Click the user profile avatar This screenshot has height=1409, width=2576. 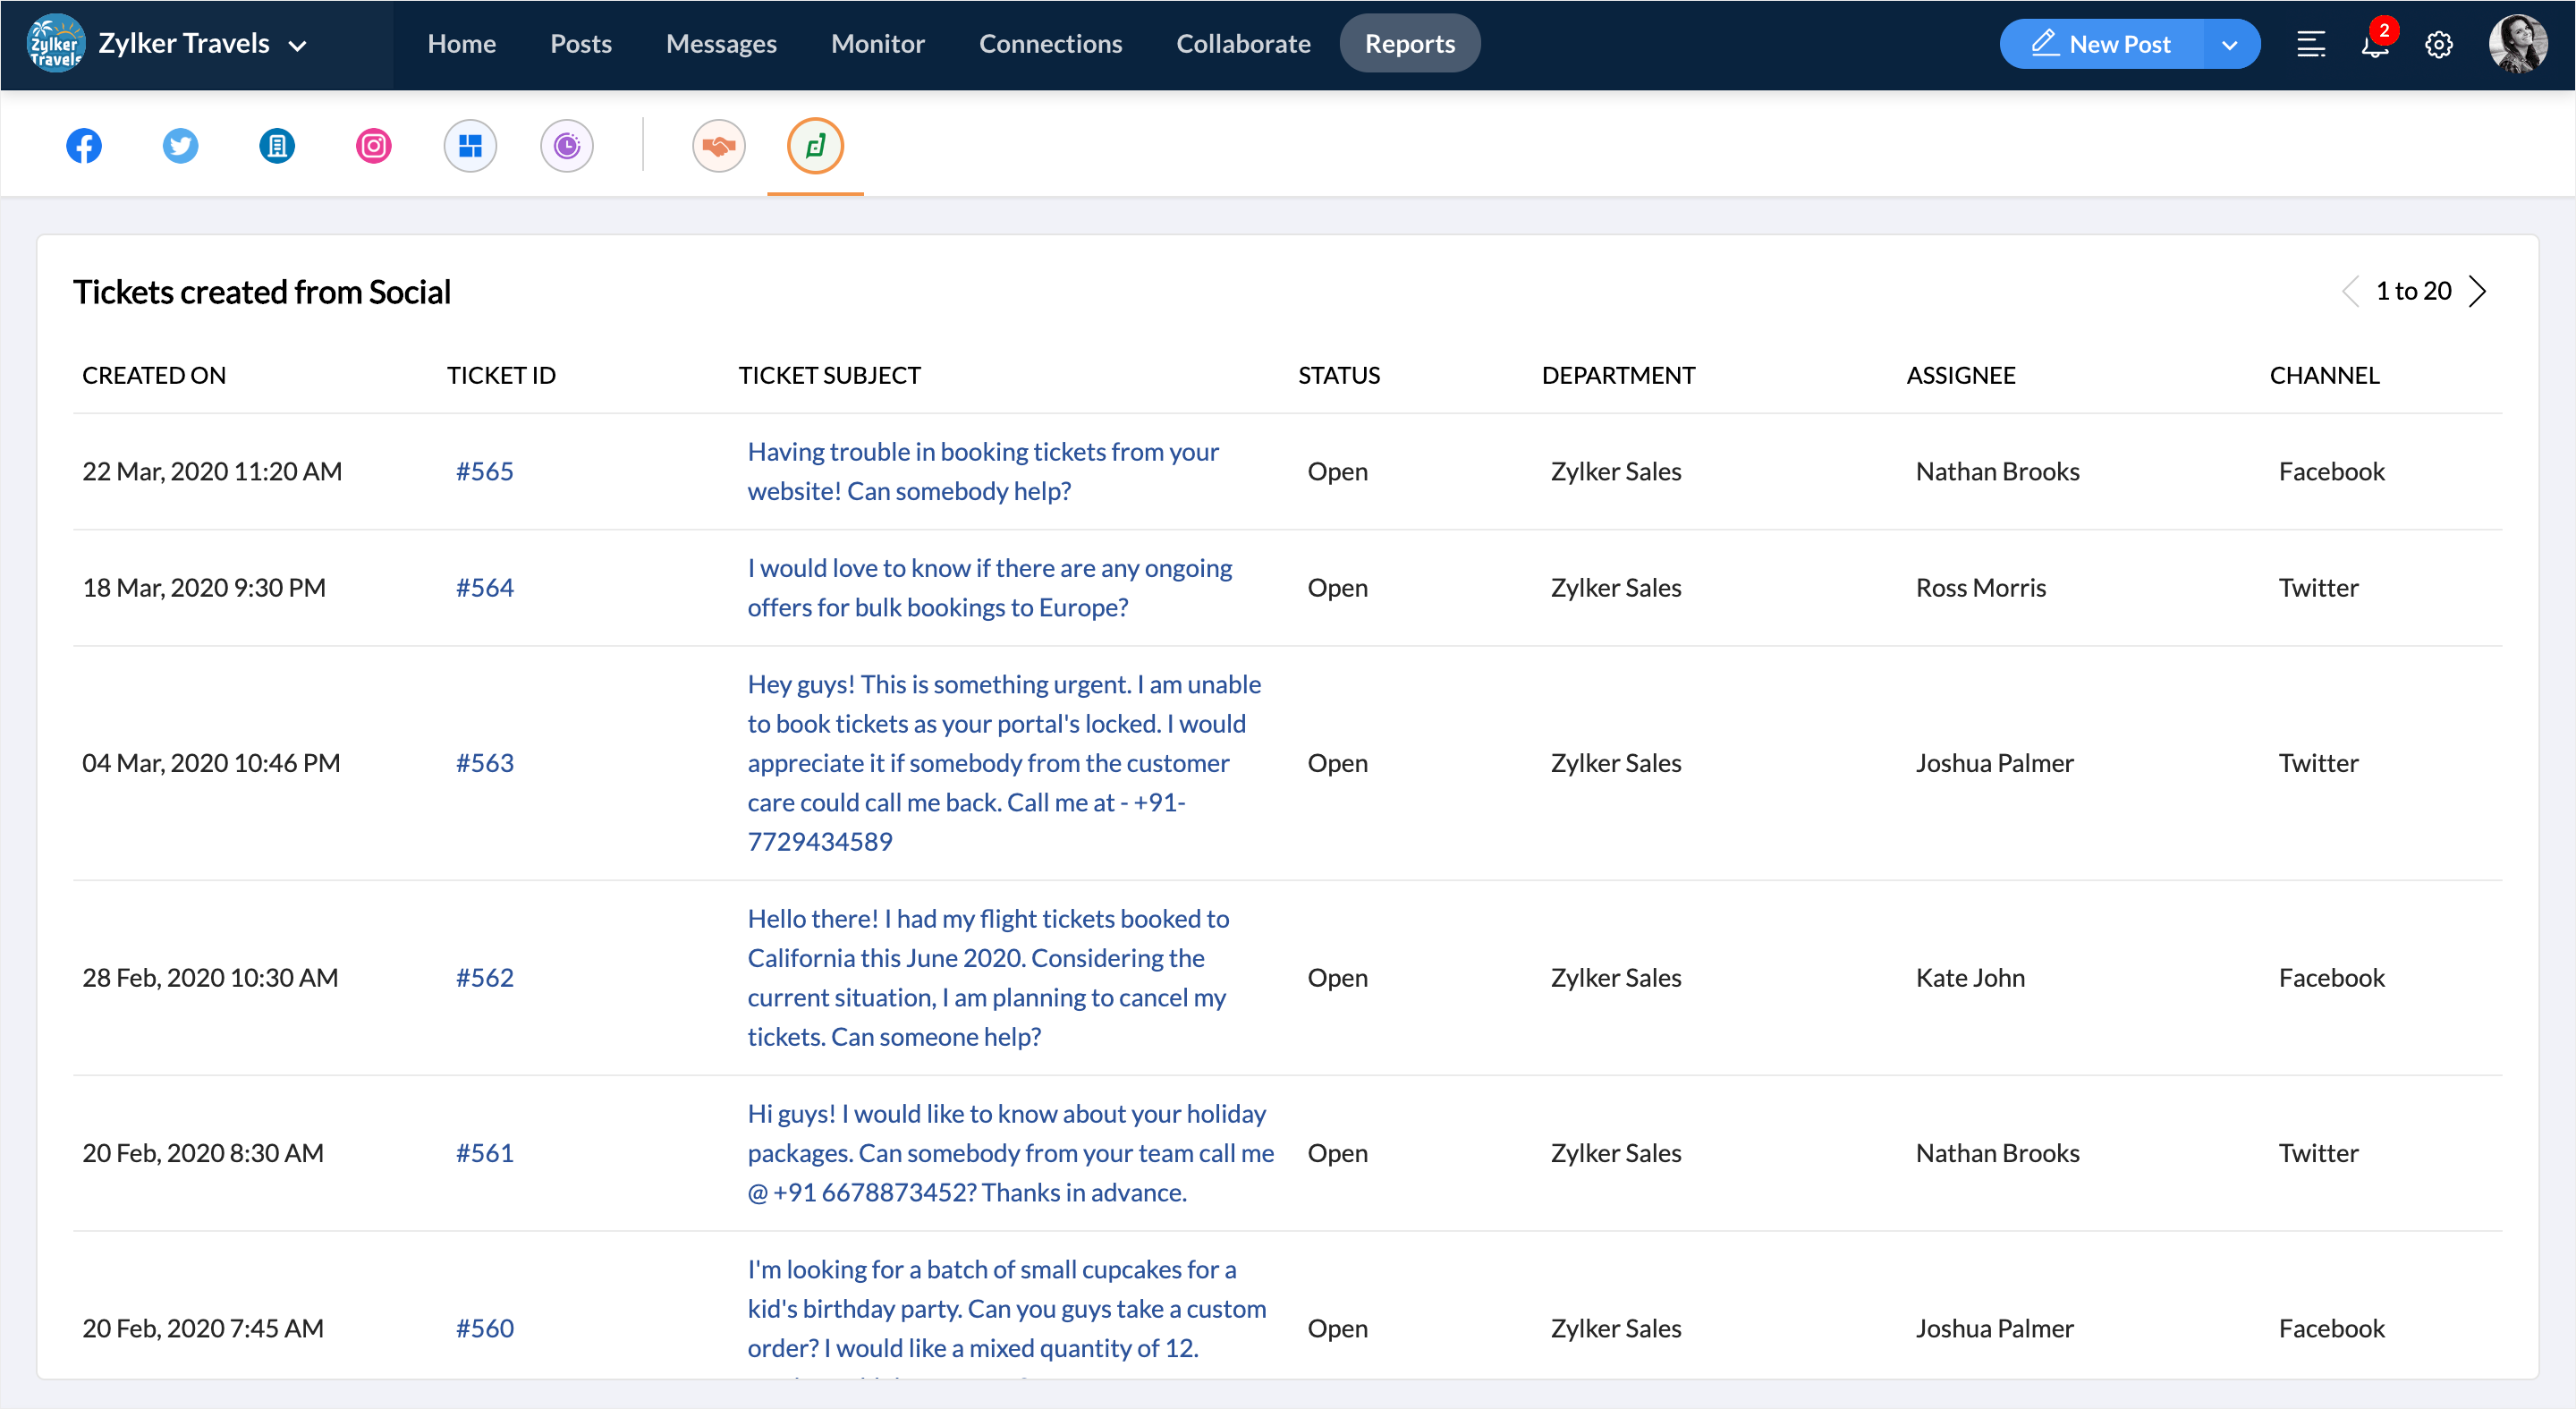[2517, 44]
